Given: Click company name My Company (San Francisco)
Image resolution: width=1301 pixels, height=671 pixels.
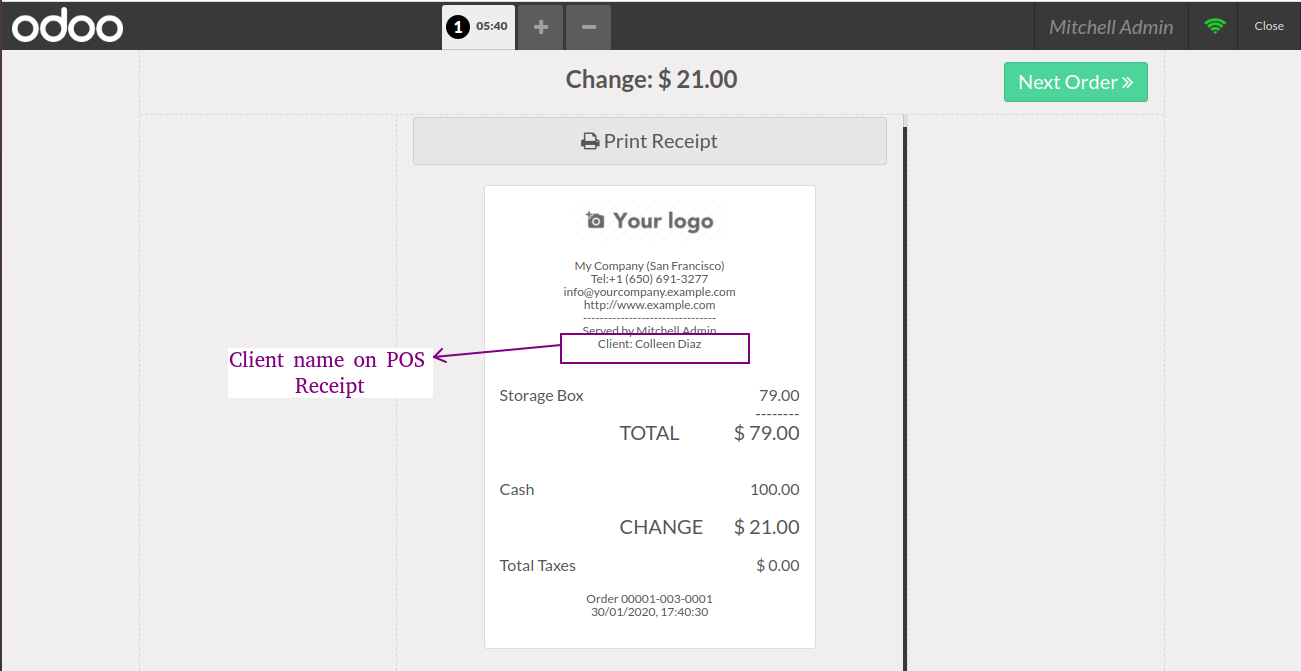Looking at the screenshot, I should click(650, 266).
